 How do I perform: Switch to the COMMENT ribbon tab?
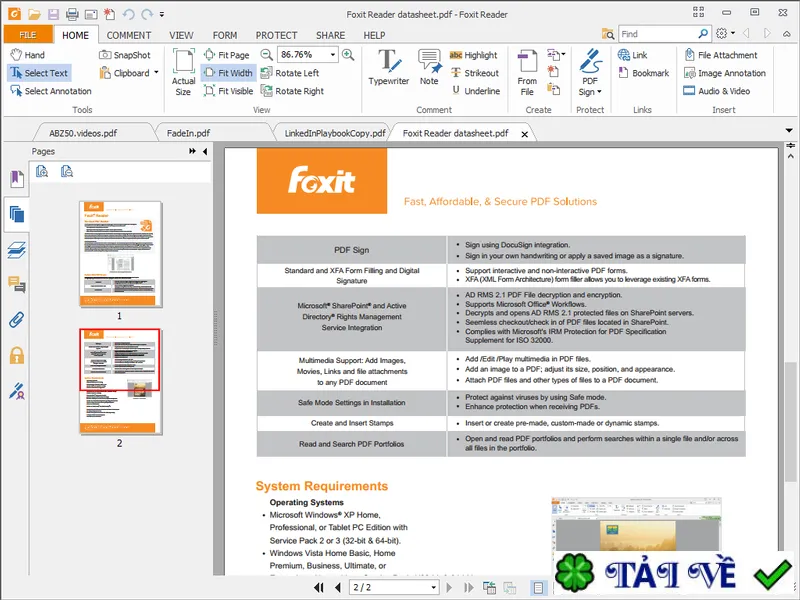(x=129, y=35)
